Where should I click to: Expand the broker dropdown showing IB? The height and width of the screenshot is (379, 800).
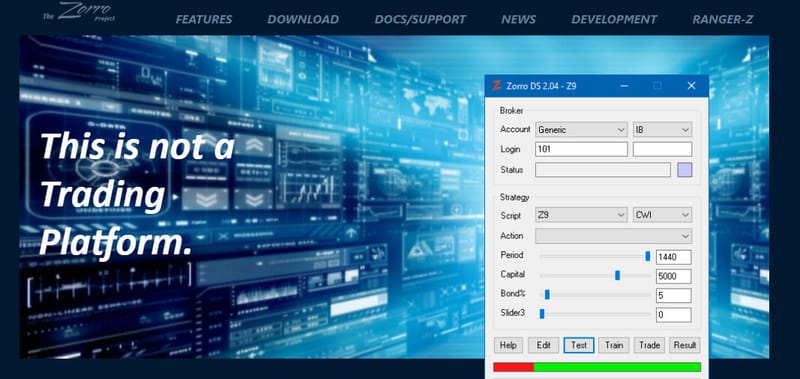(662, 130)
